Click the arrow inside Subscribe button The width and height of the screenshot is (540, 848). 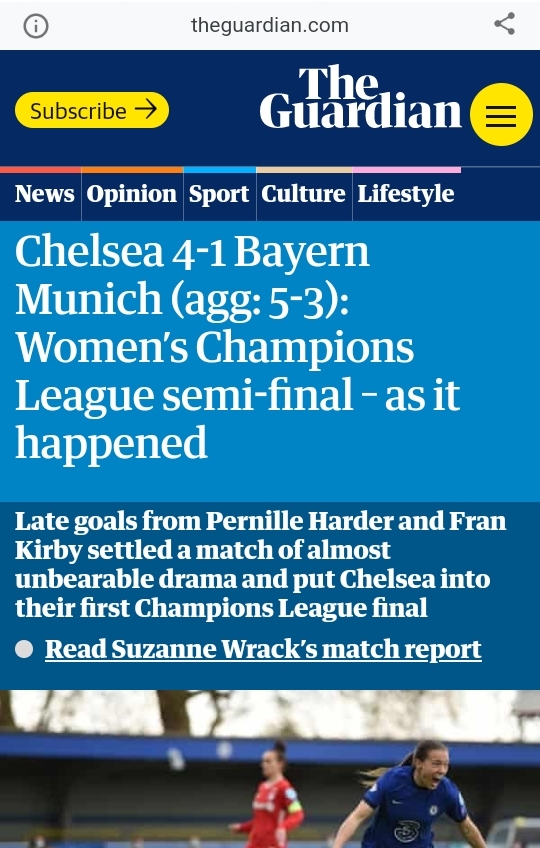point(146,110)
